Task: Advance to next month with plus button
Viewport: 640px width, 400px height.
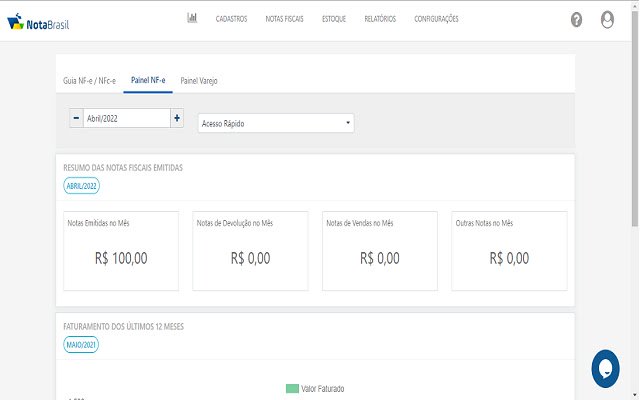Action: 177,118
